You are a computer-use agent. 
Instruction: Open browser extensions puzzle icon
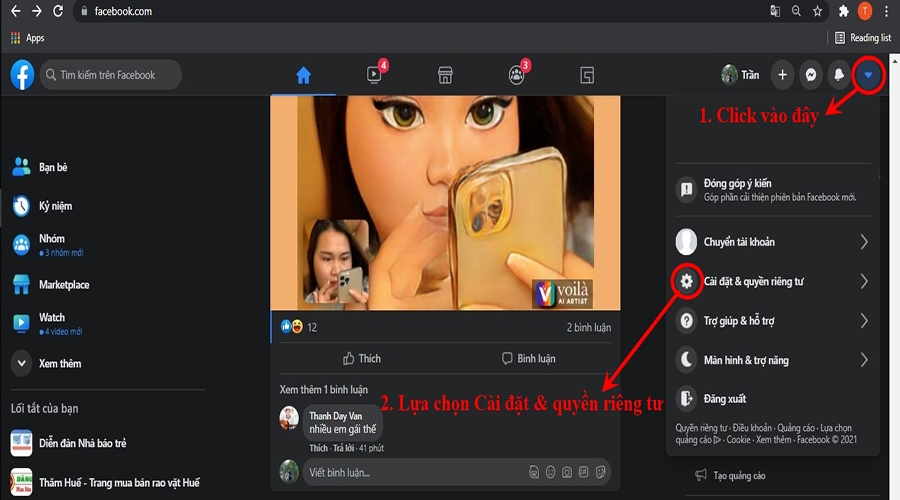844,11
